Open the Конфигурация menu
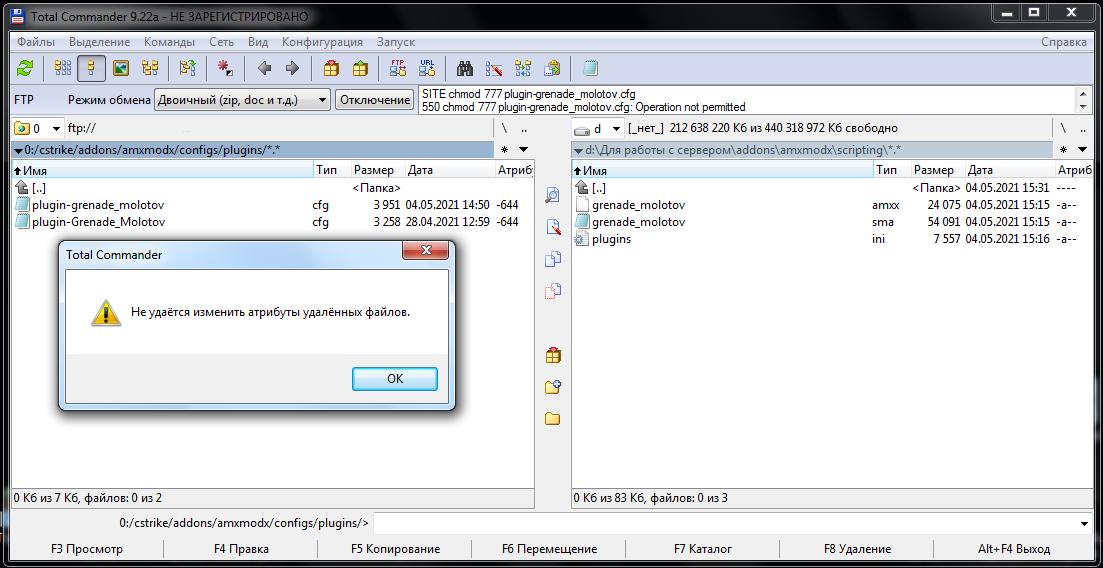The height and width of the screenshot is (568, 1103). coord(322,42)
